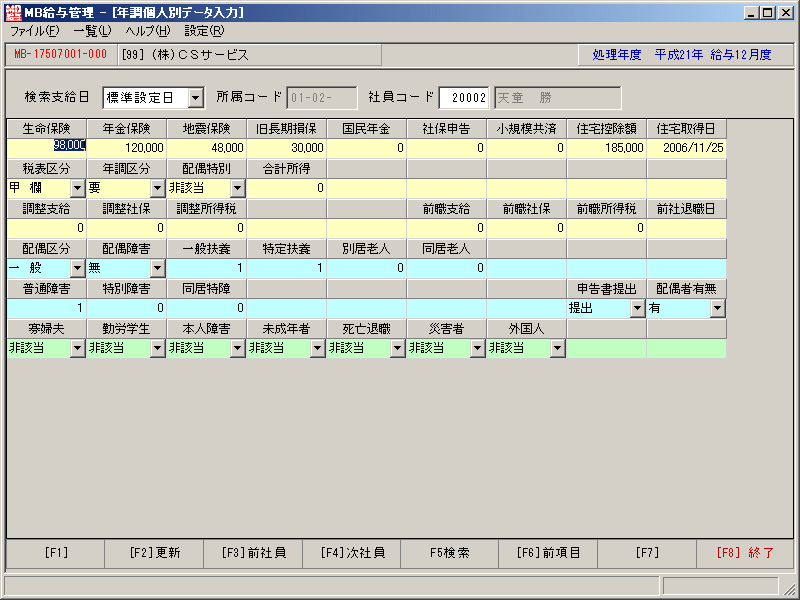This screenshot has width=800, height=600.
Task: Click the [F6]前項目 button
Action: coord(548,553)
